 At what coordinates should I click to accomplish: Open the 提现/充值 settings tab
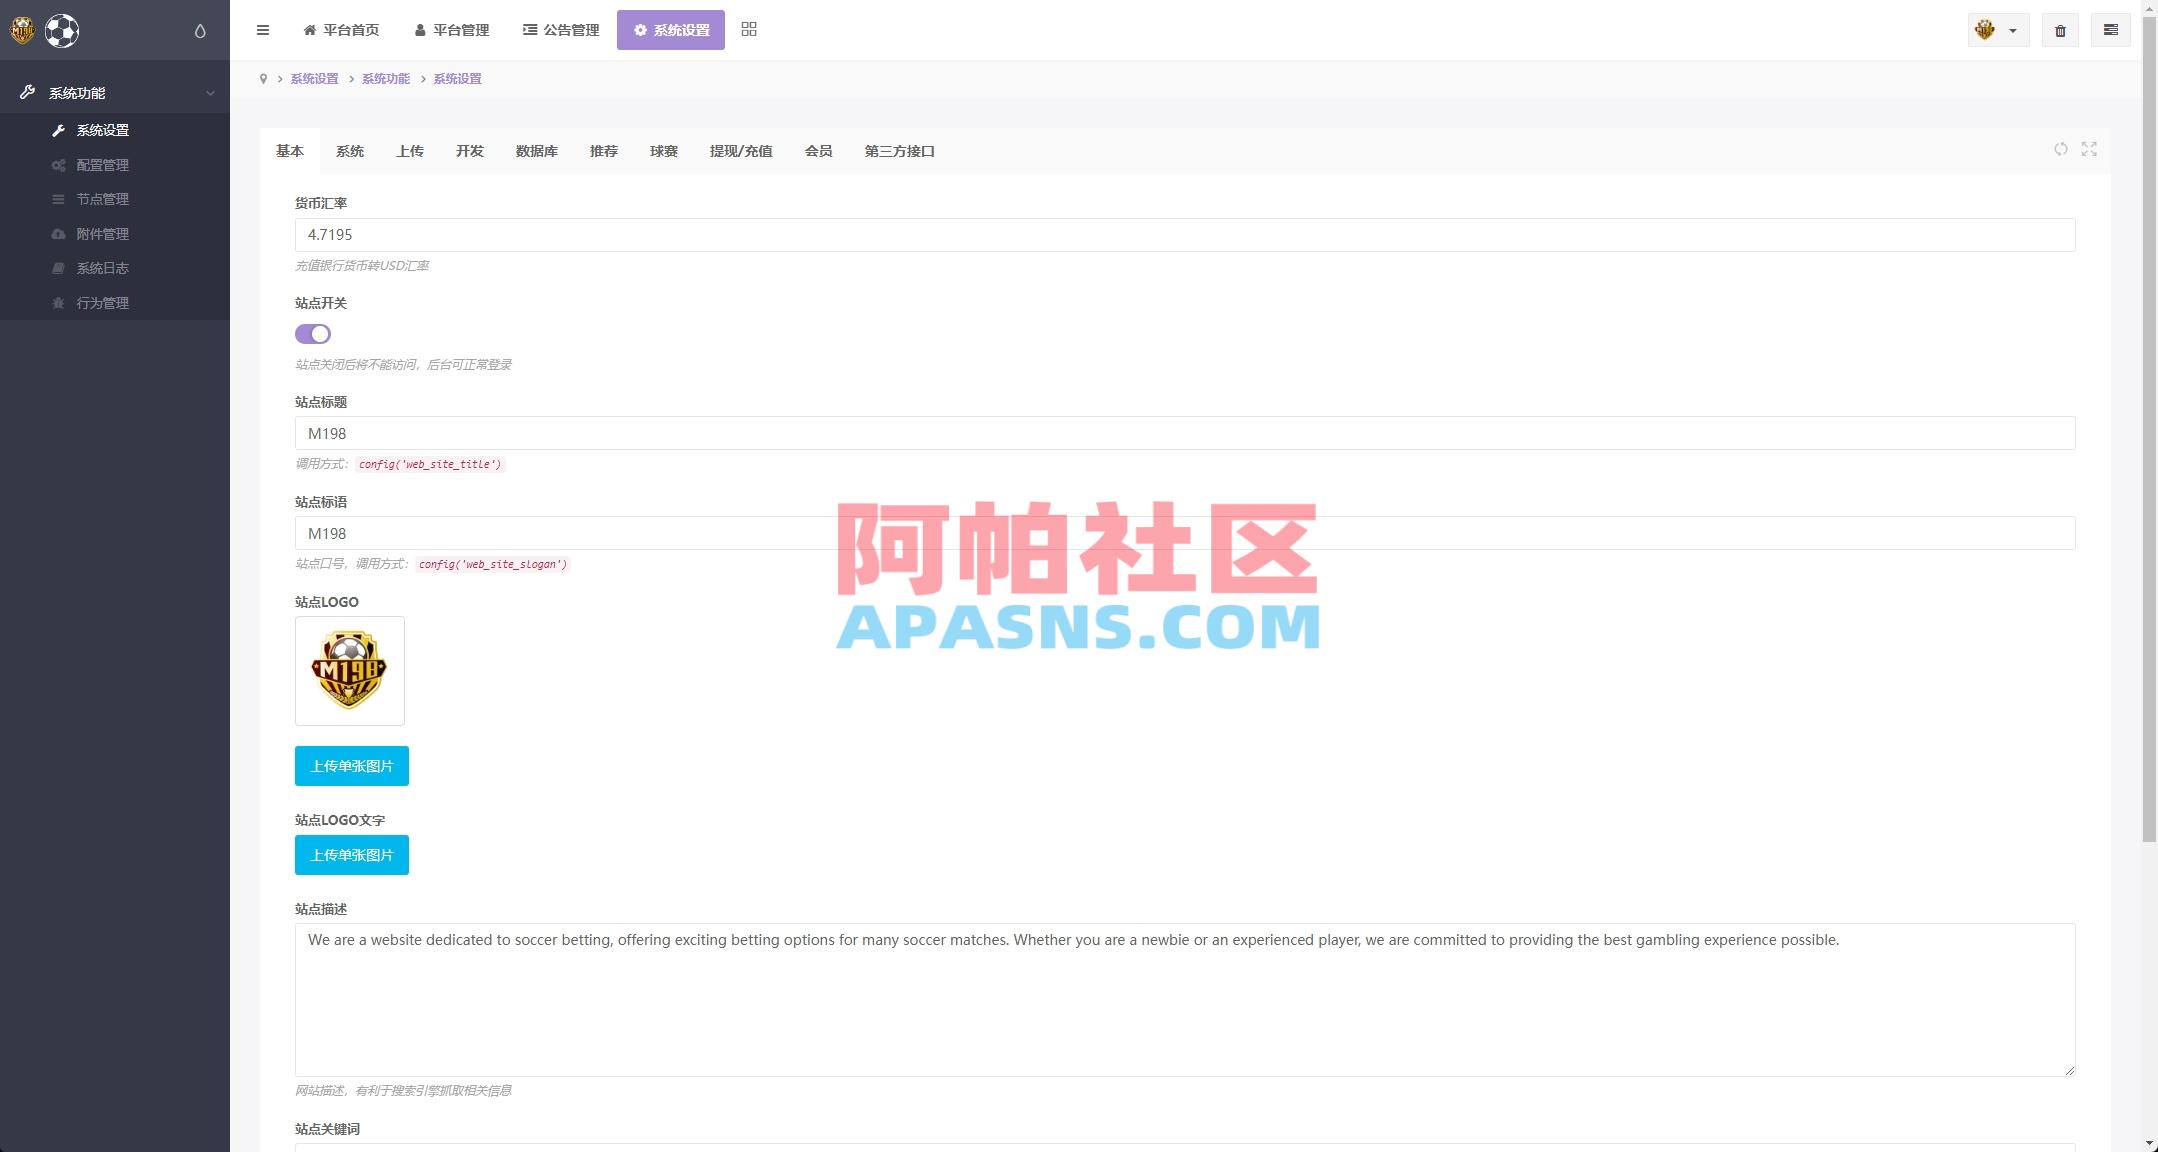[x=742, y=151]
